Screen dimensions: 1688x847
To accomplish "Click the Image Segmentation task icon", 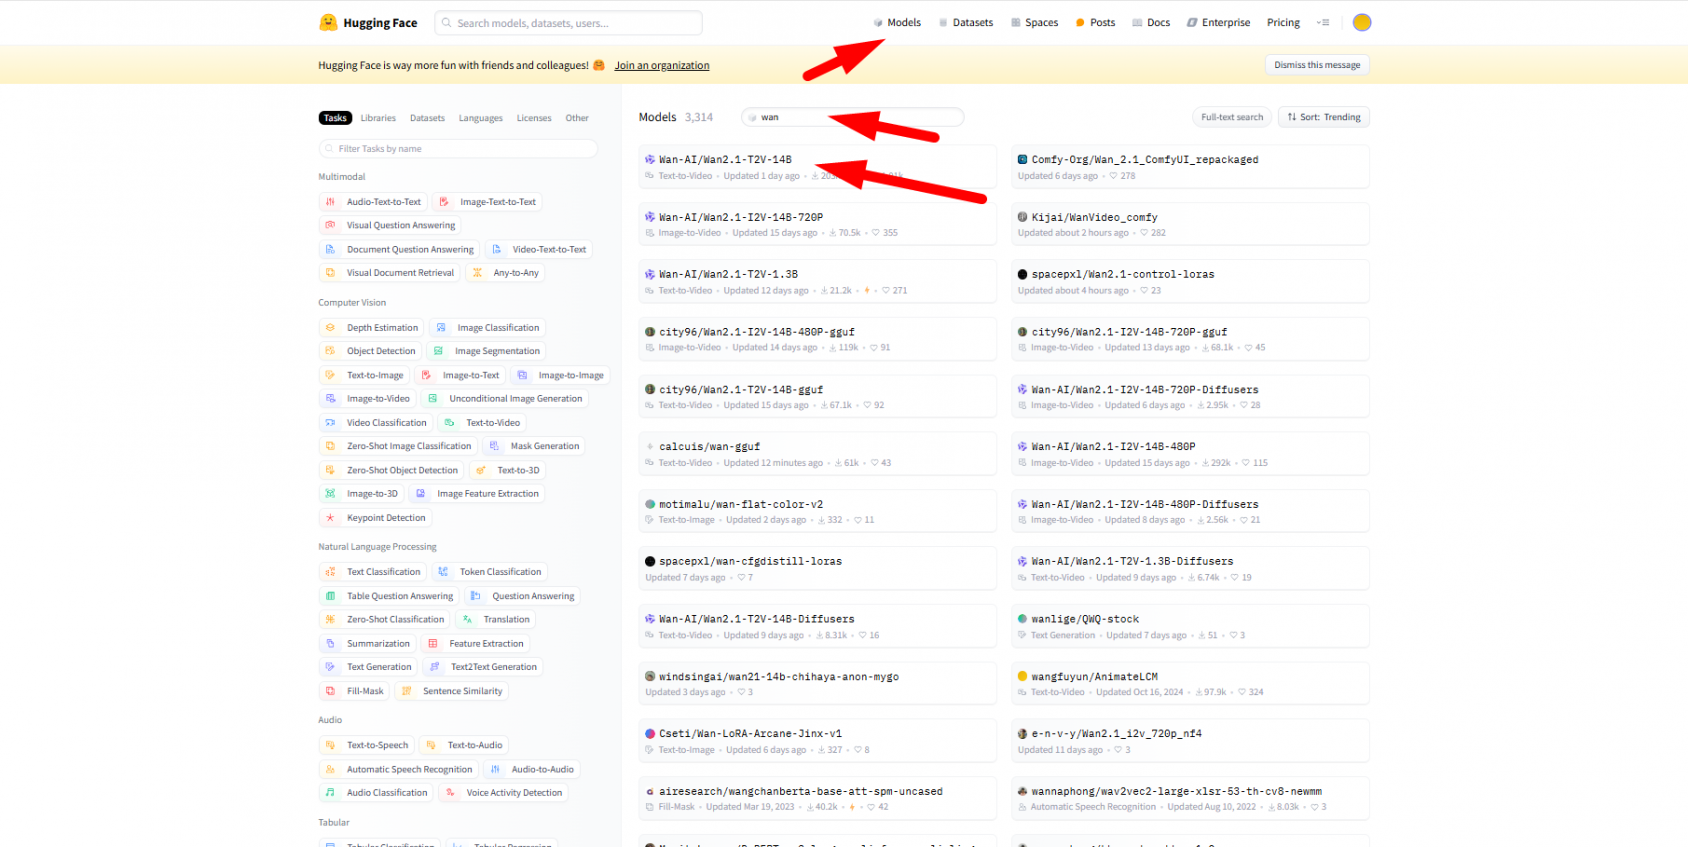I will pos(438,351).
